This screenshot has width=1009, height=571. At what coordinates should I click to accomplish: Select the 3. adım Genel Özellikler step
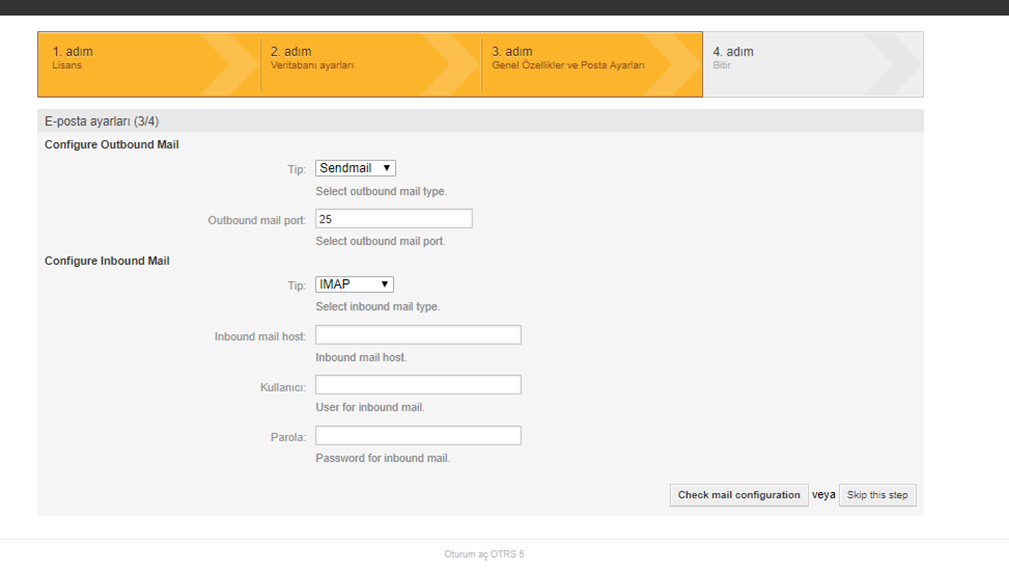(x=592, y=64)
